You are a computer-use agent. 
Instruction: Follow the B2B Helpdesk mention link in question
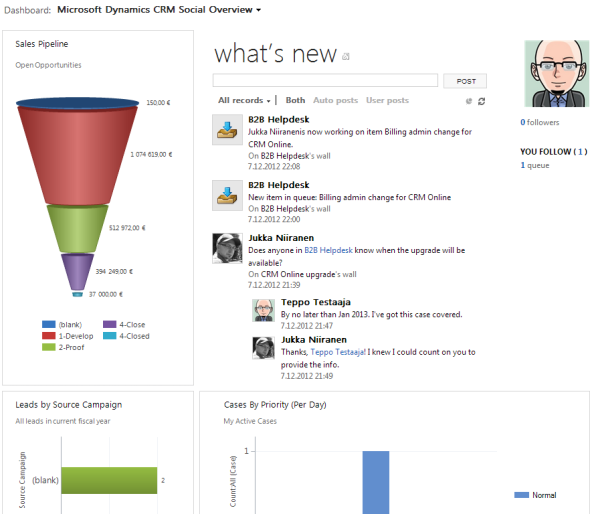point(328,250)
